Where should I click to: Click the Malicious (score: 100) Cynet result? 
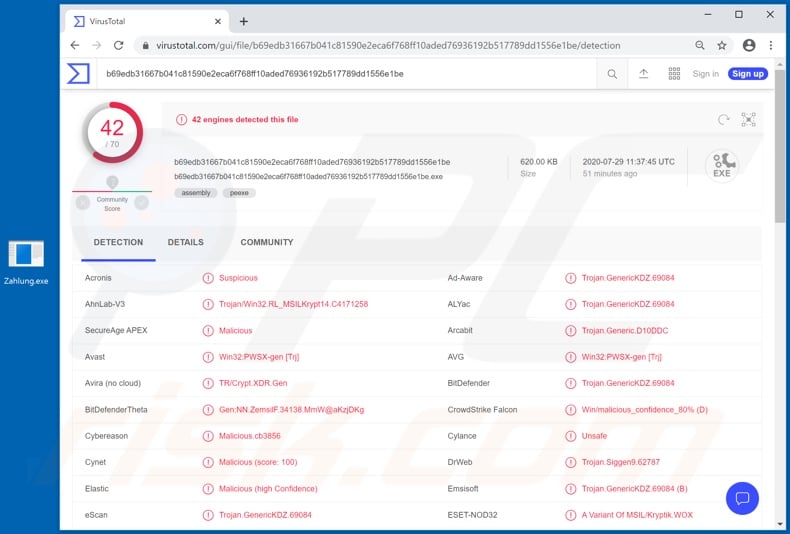pyautogui.click(x=258, y=462)
